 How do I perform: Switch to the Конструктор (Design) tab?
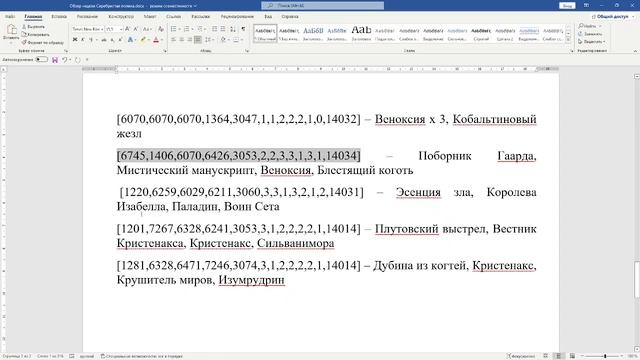121,17
